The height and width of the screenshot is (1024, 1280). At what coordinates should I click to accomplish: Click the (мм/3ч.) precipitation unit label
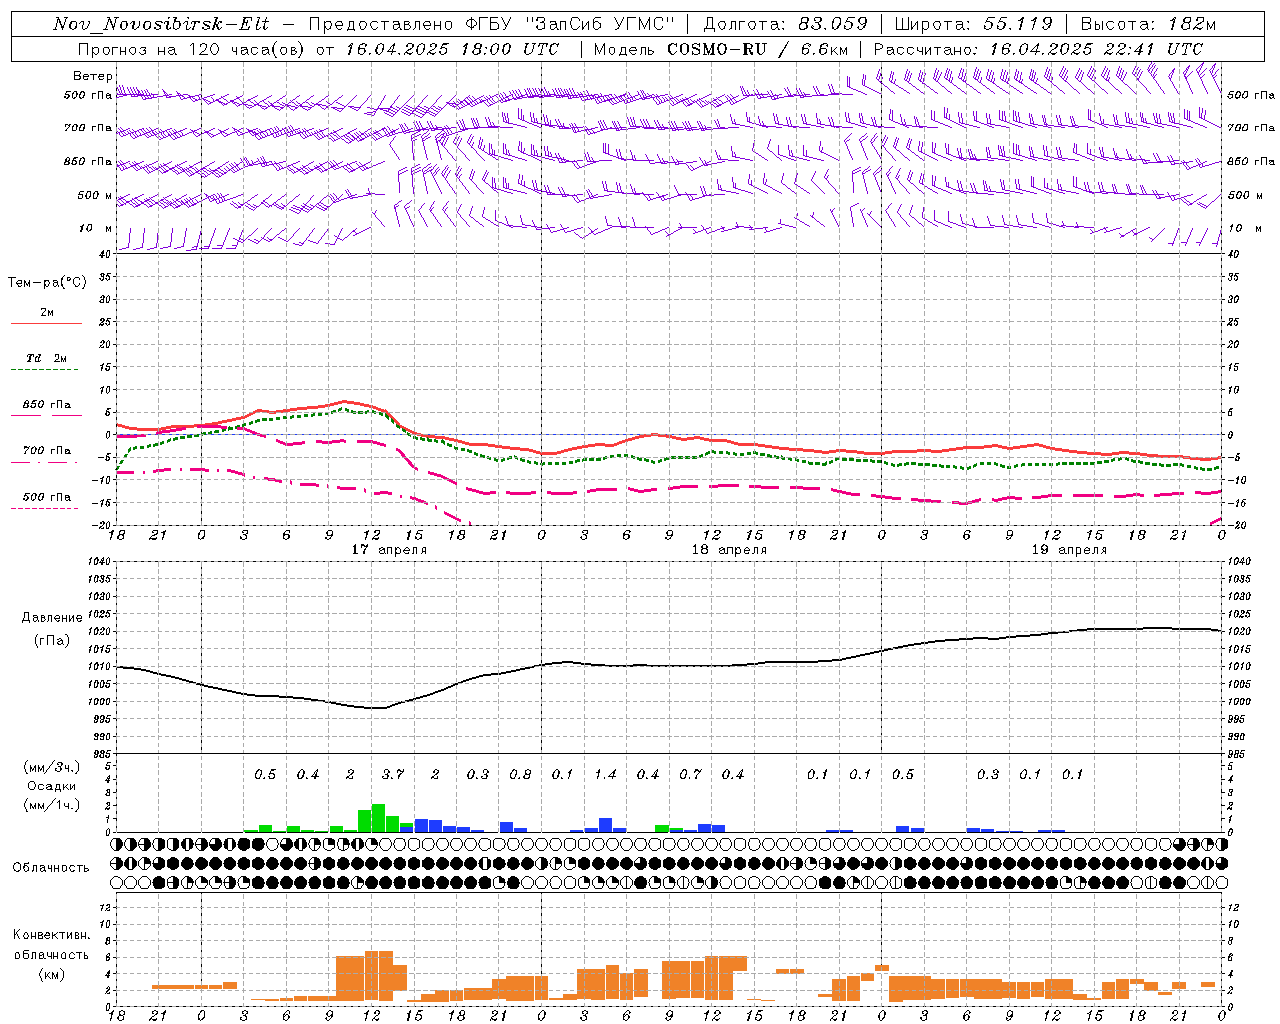point(51,767)
